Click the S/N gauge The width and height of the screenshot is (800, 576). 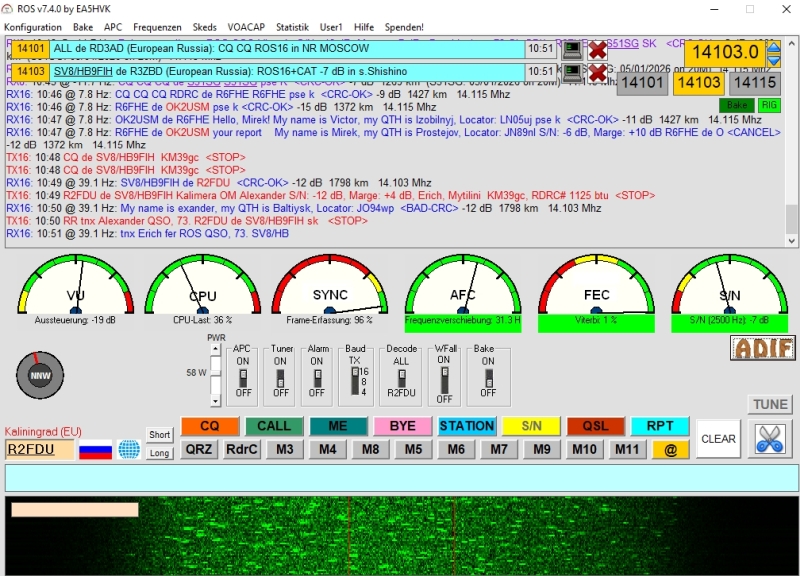click(x=730, y=293)
